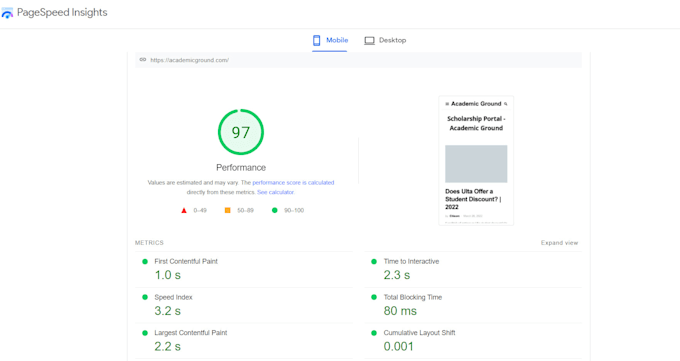
Task: Open the PageSpeed Insights title text
Action: point(62,13)
